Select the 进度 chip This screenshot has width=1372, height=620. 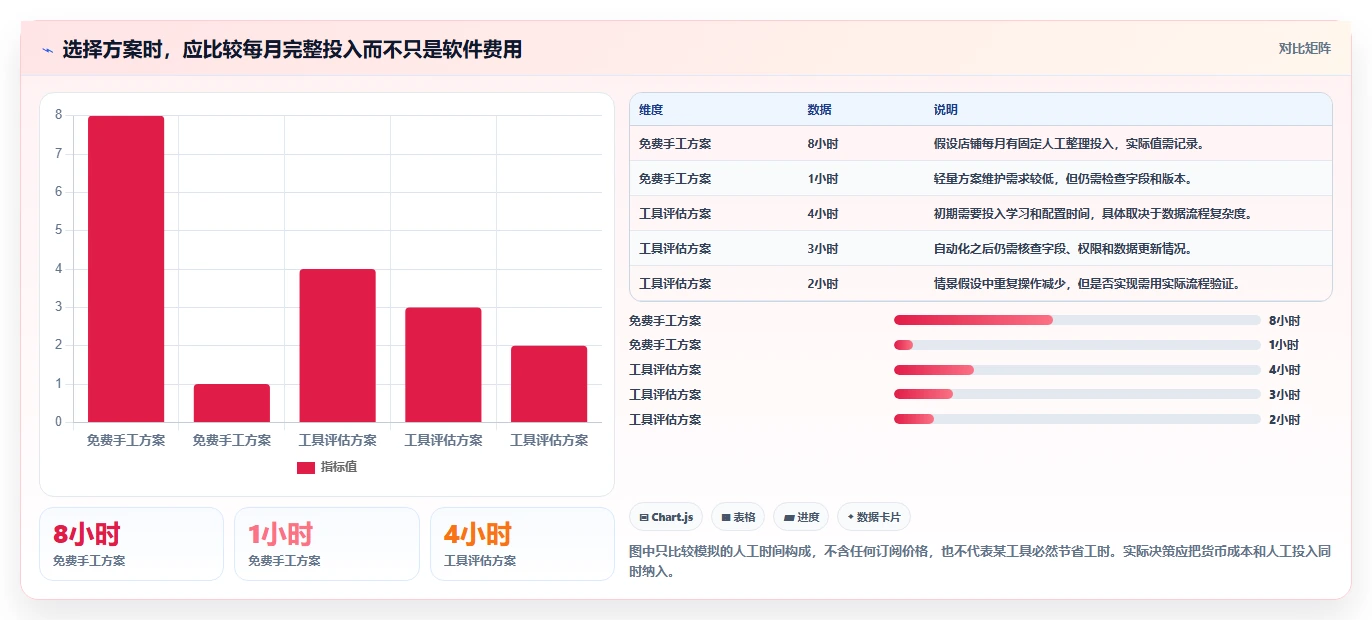[x=801, y=517]
